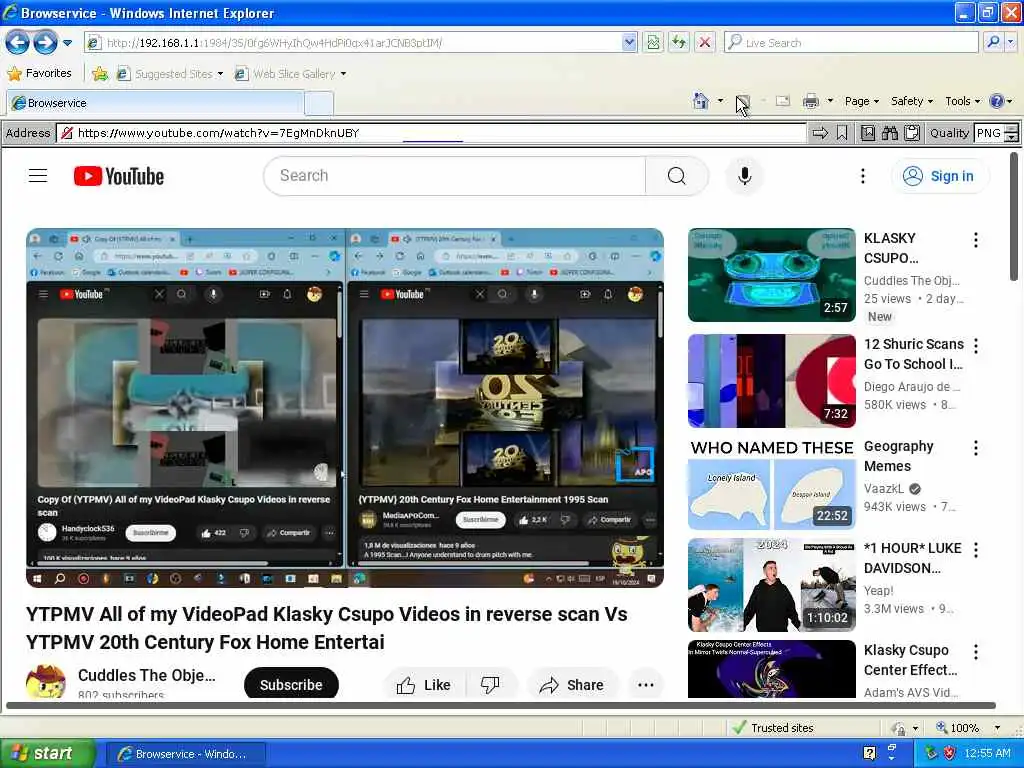Image resolution: width=1024 pixels, height=768 pixels.
Task: Select the Browservice tab
Action: 155,103
